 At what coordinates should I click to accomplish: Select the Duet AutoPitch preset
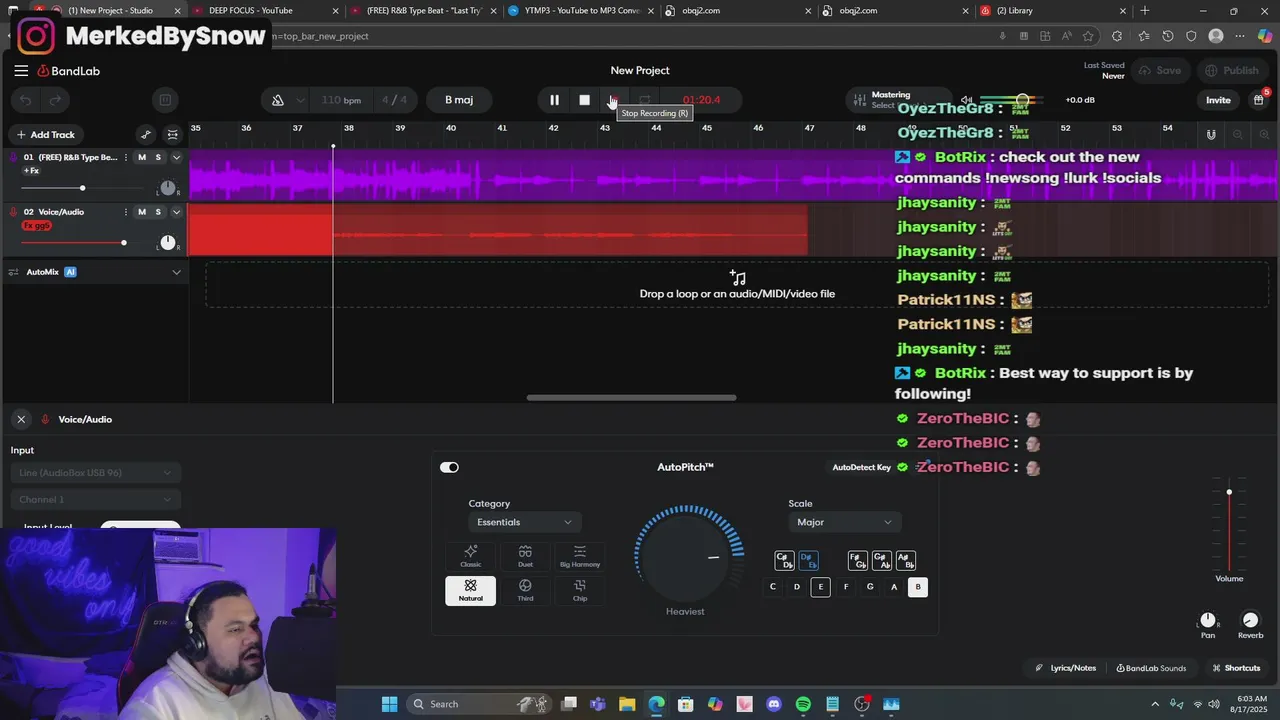pyautogui.click(x=525, y=556)
